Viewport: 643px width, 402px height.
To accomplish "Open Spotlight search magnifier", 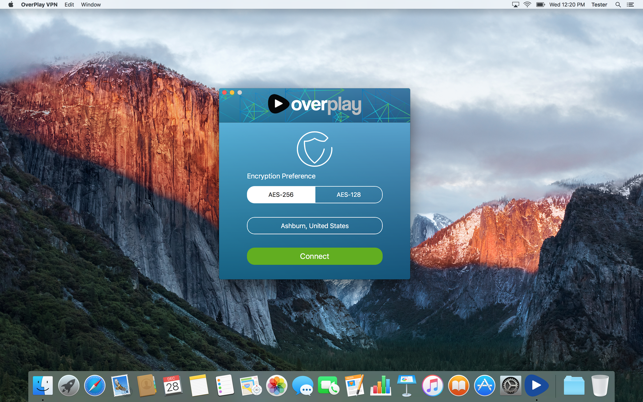I will point(618,5).
